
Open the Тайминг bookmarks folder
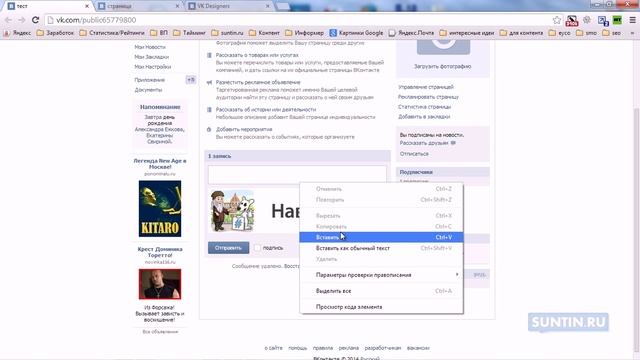(x=189, y=33)
